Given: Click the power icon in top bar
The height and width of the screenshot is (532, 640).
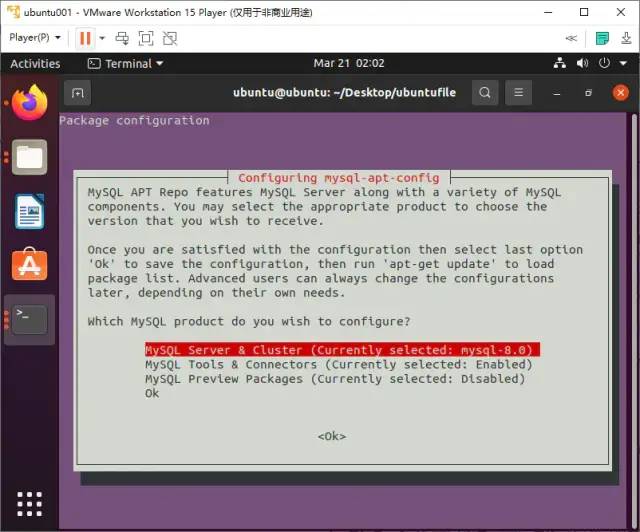Looking at the screenshot, I should 604,63.
